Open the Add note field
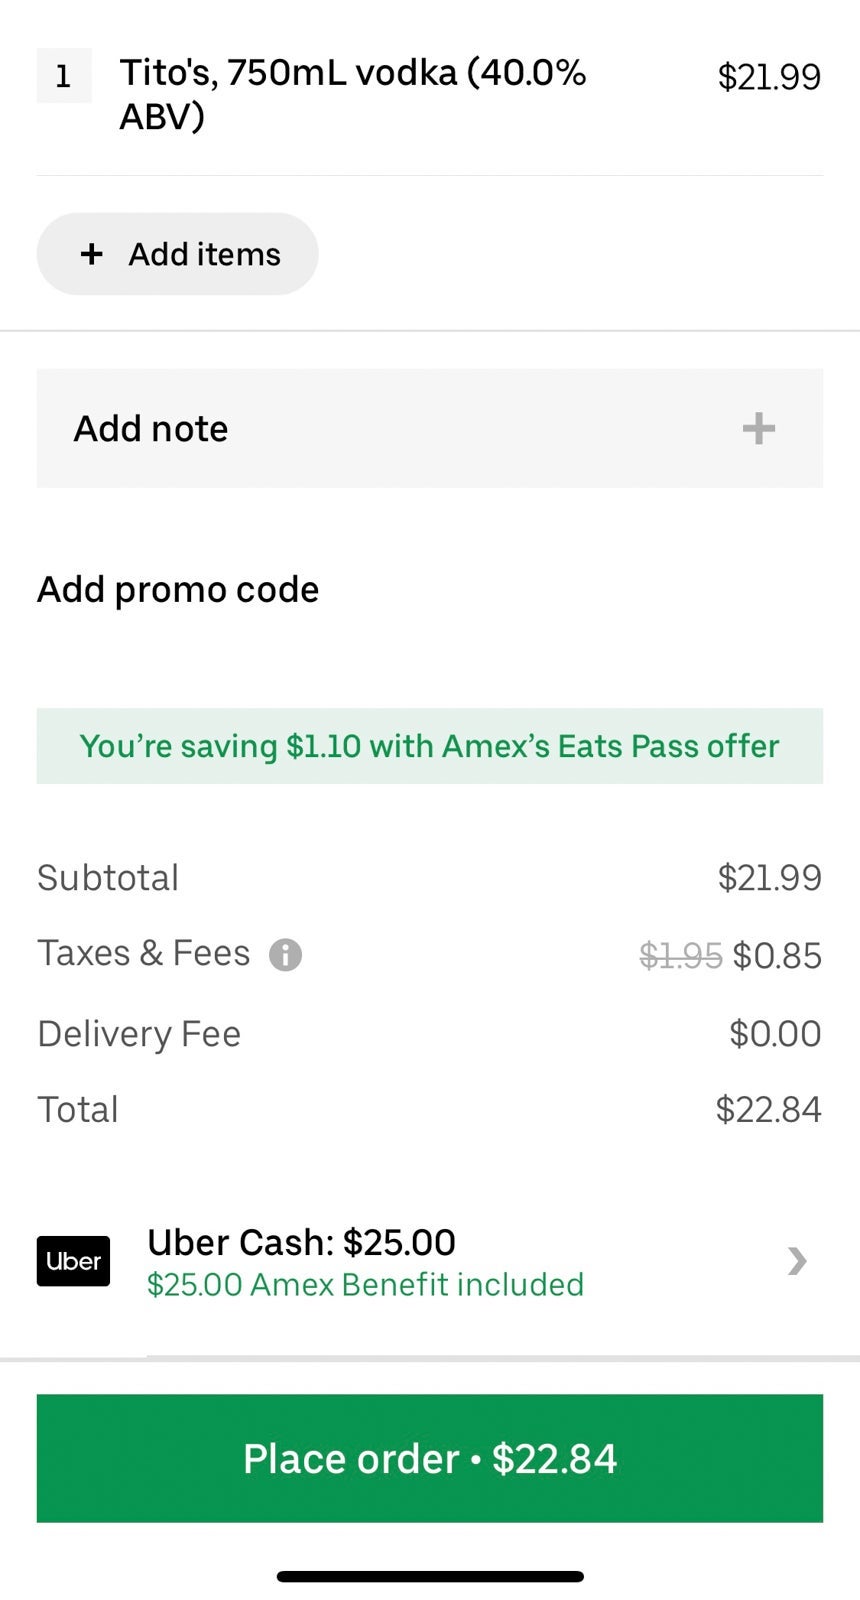 400,428
